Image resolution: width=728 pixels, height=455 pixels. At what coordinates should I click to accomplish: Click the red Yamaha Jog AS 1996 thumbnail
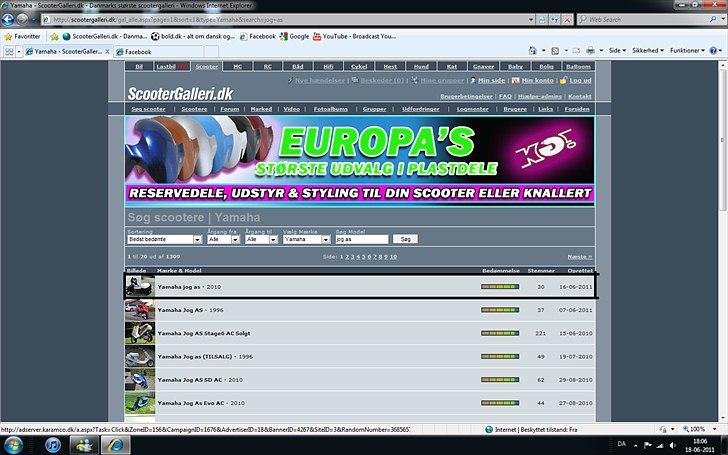(x=139, y=310)
